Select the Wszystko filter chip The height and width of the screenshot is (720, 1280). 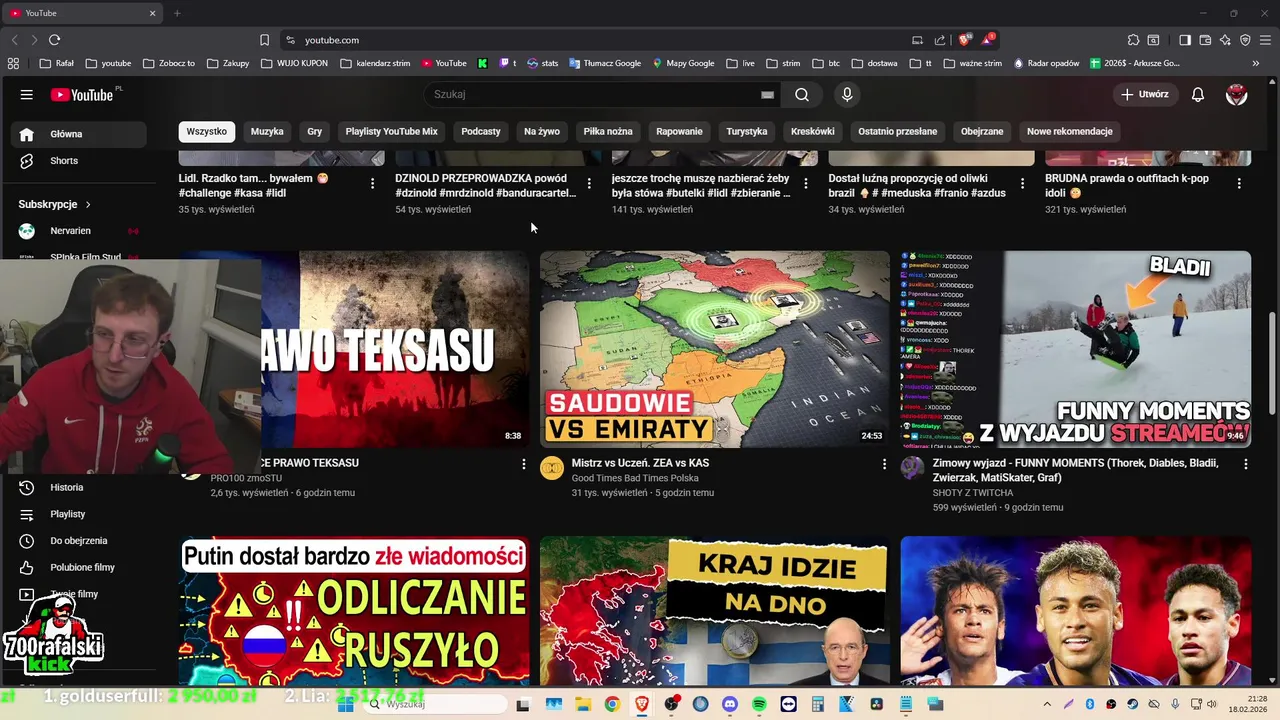[206, 131]
